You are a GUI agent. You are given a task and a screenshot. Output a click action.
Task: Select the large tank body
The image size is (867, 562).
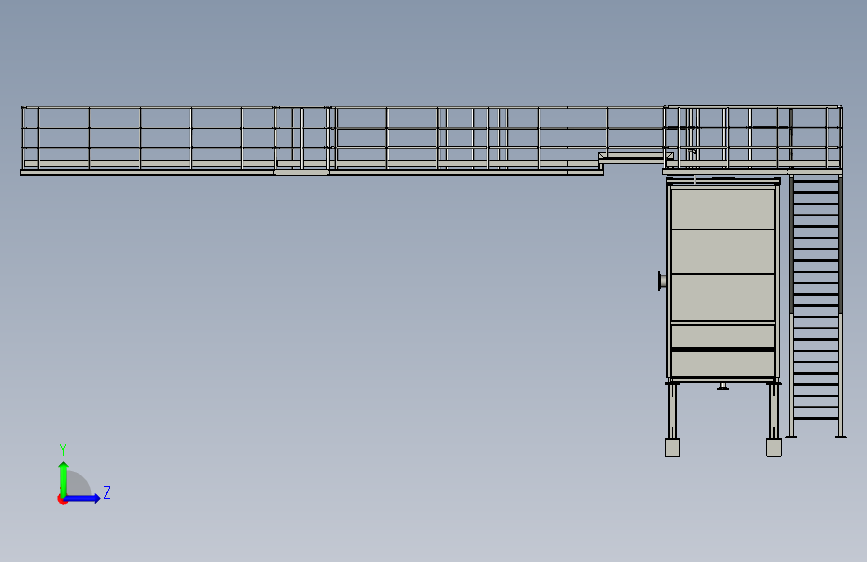point(723,281)
